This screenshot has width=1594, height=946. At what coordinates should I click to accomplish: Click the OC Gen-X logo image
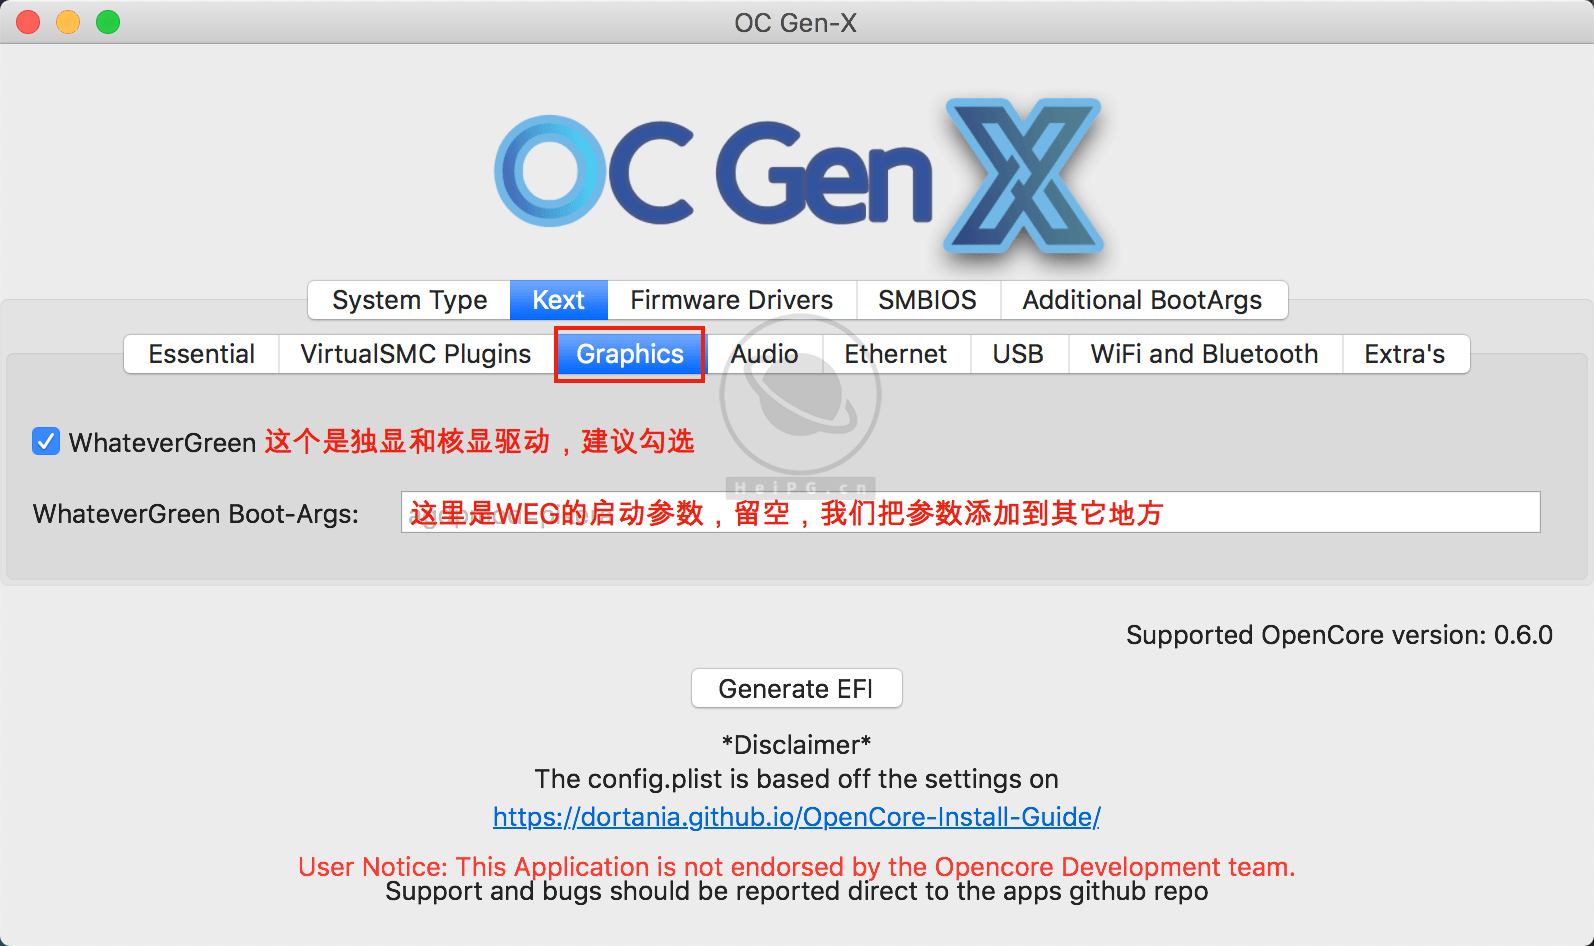coord(797,176)
